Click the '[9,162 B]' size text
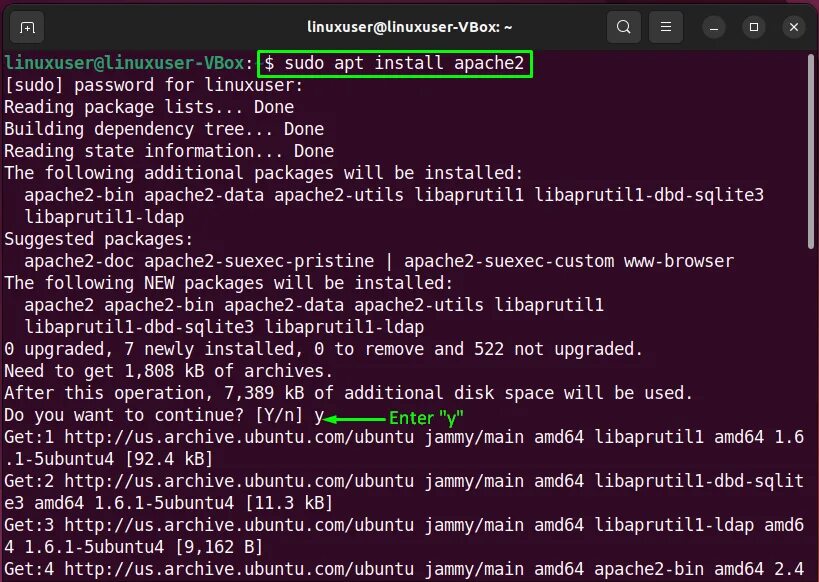The image size is (819, 582). (x=218, y=547)
